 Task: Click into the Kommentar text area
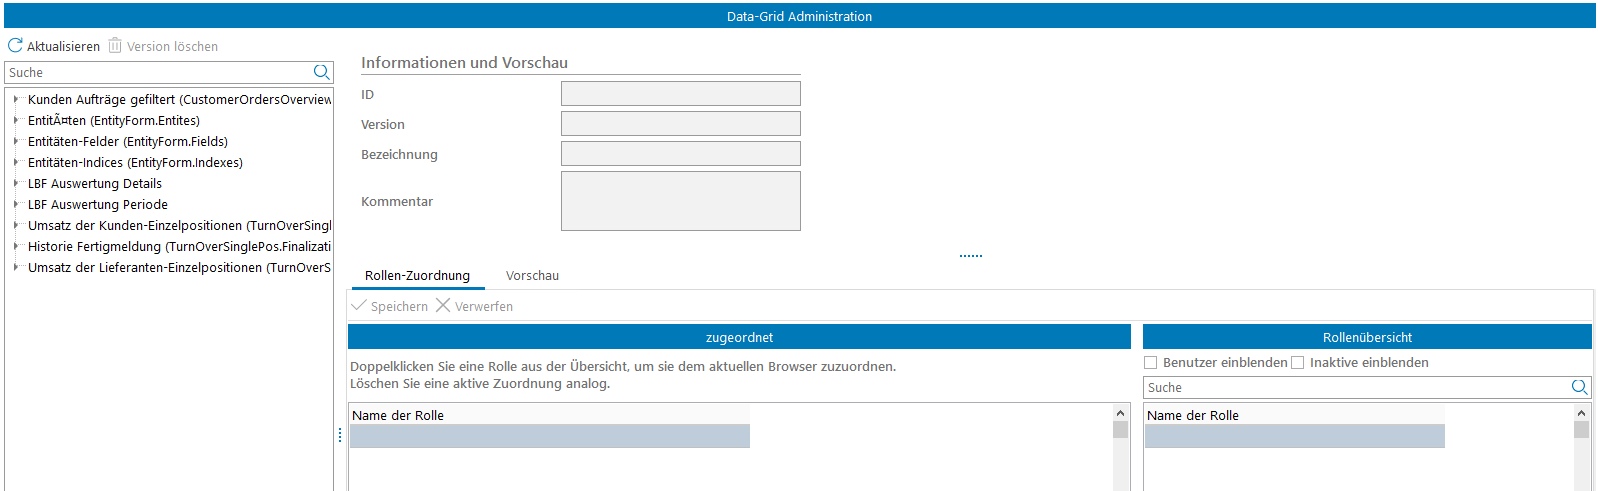[x=680, y=201]
